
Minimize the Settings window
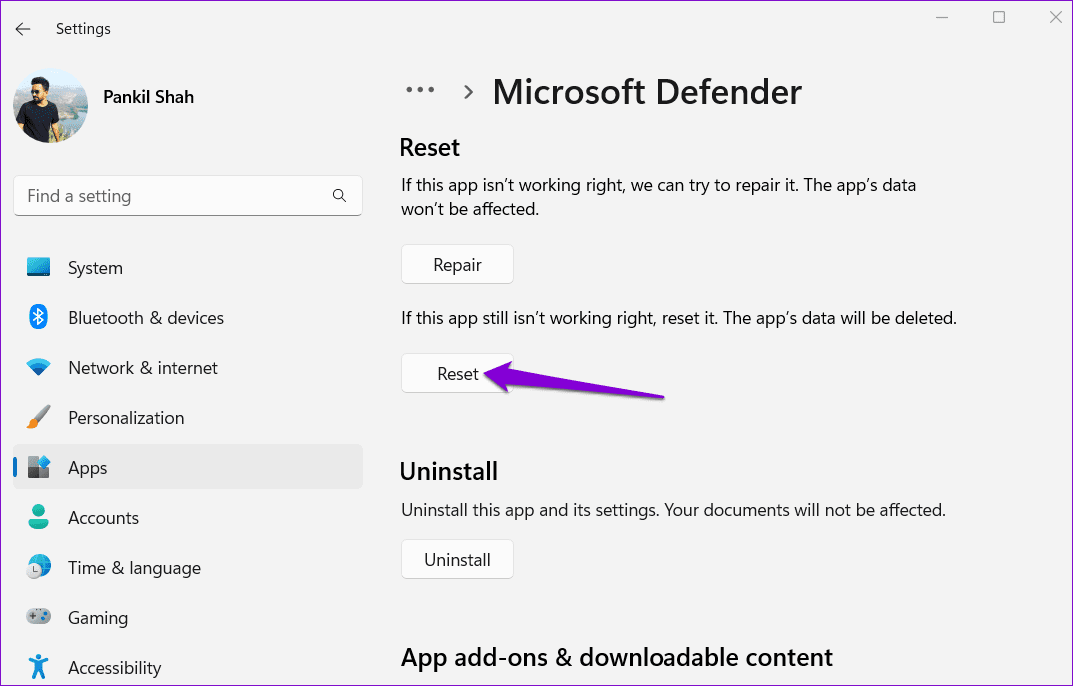[x=942, y=17]
